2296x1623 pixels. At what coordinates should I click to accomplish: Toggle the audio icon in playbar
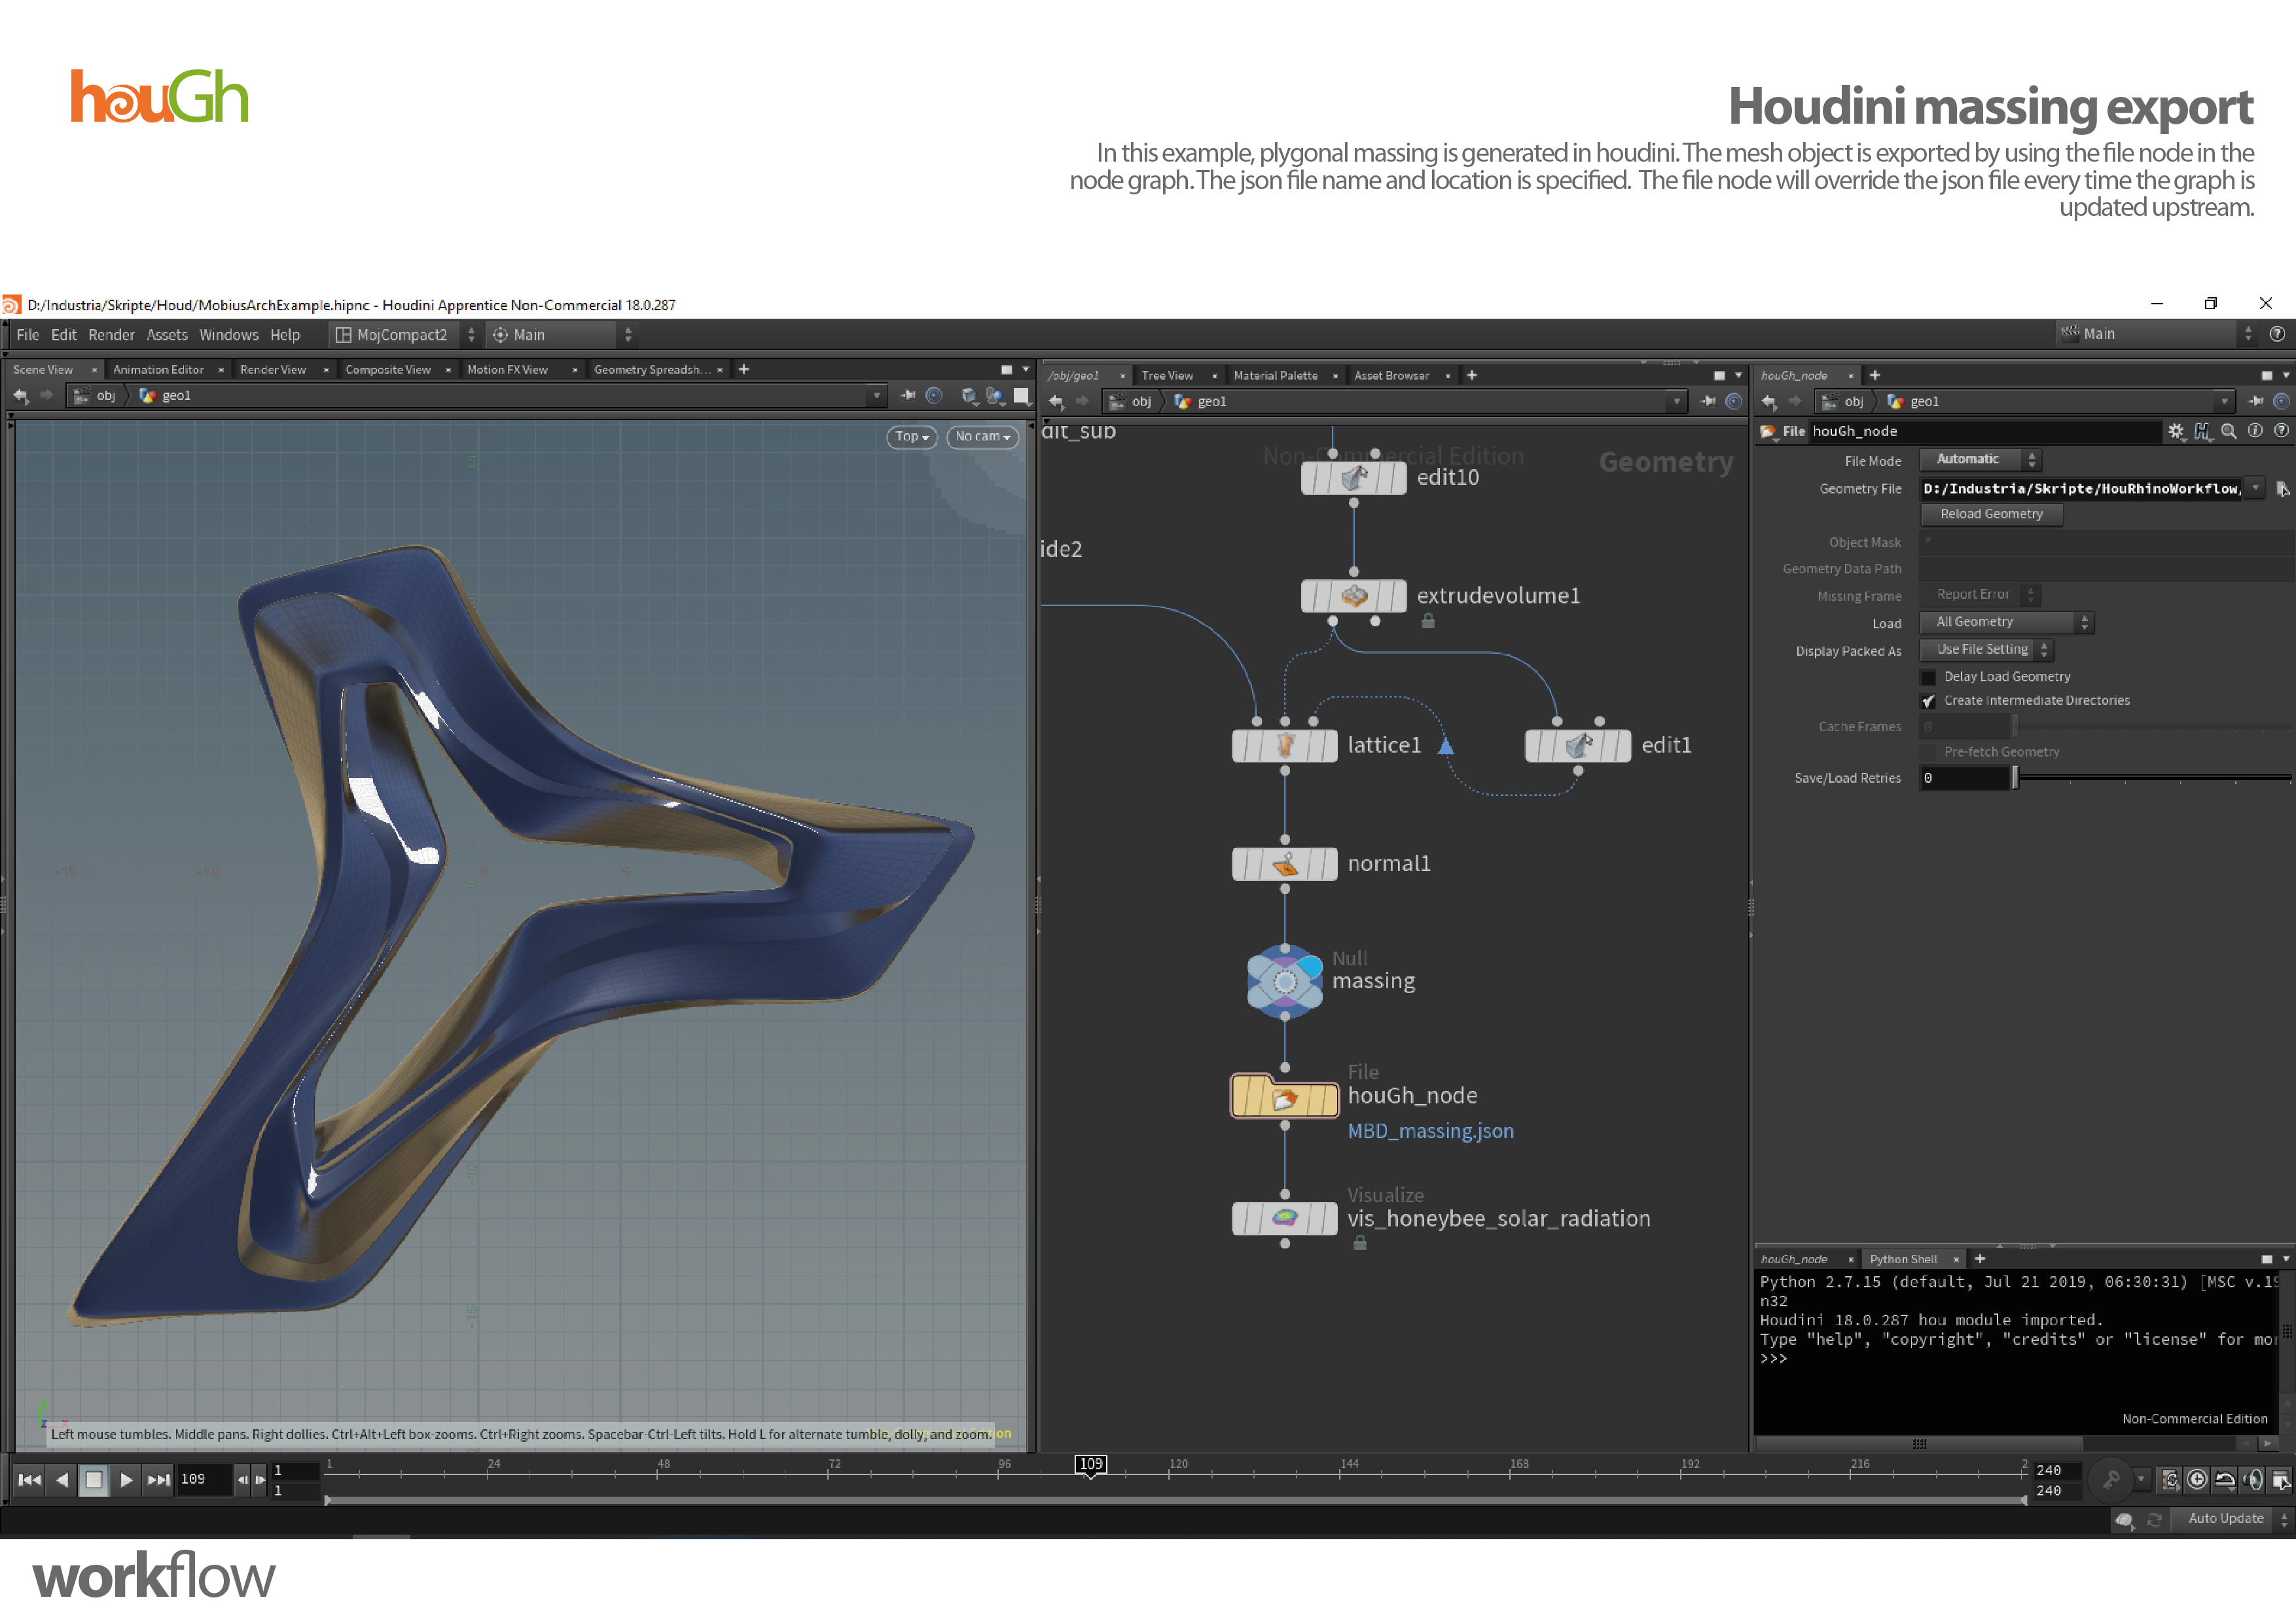[2253, 1480]
